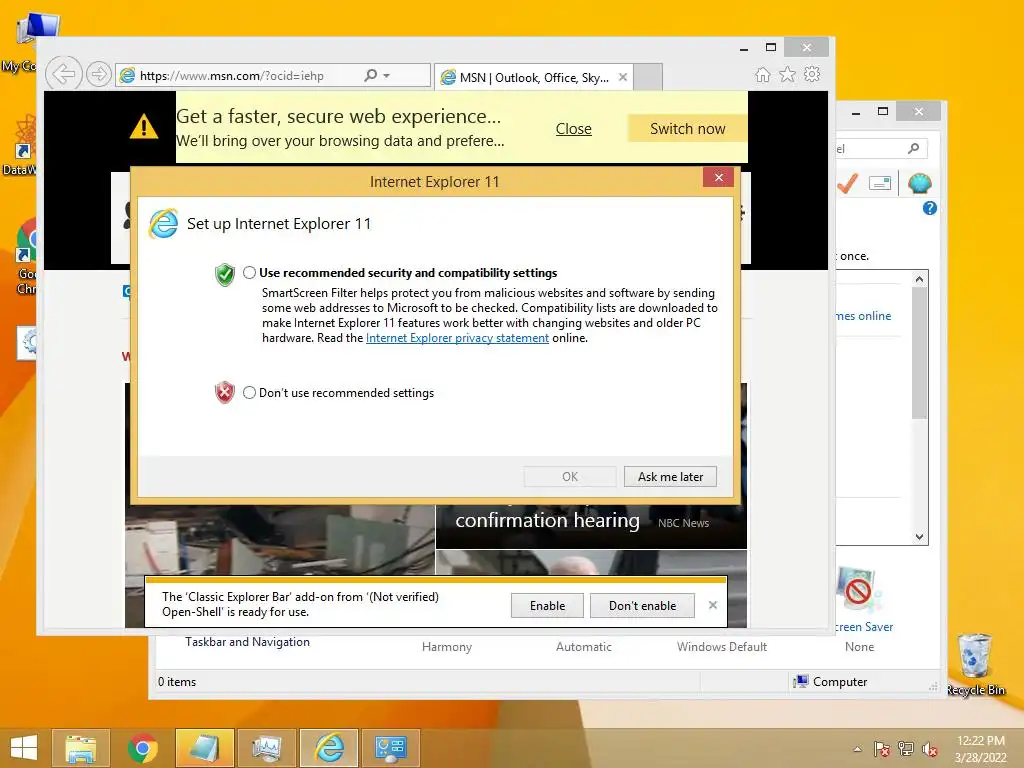
Task: Click 'confirmation hearing' news headline
Action: [x=547, y=520]
